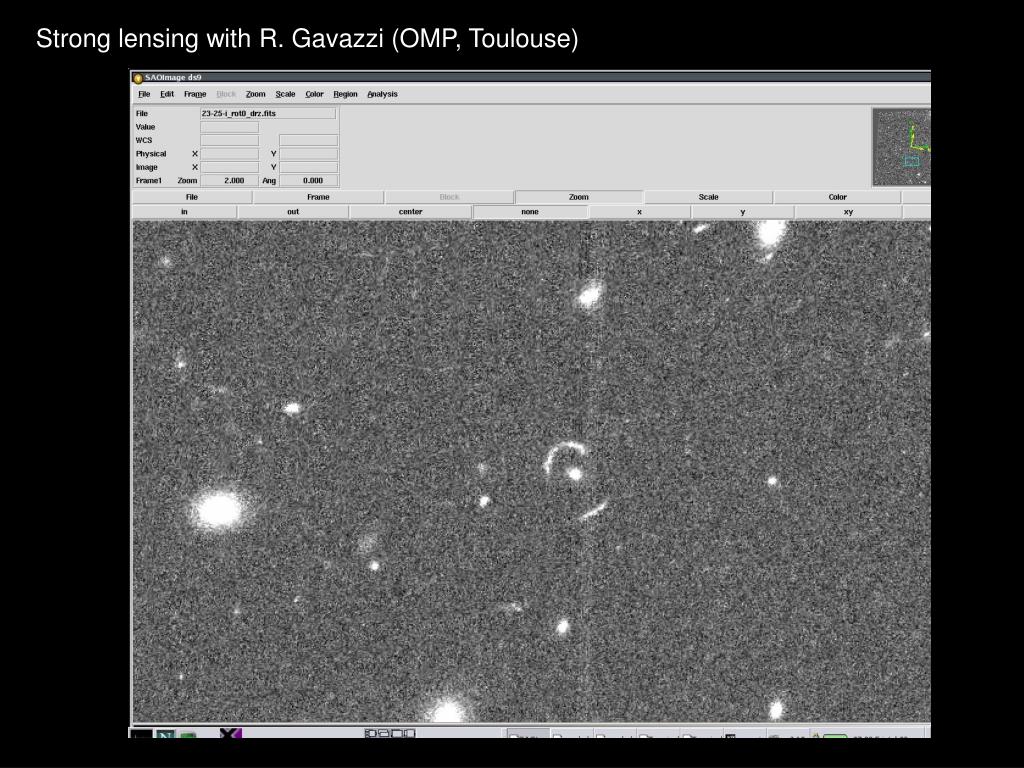Open the Color menu in menu bar

[314, 94]
